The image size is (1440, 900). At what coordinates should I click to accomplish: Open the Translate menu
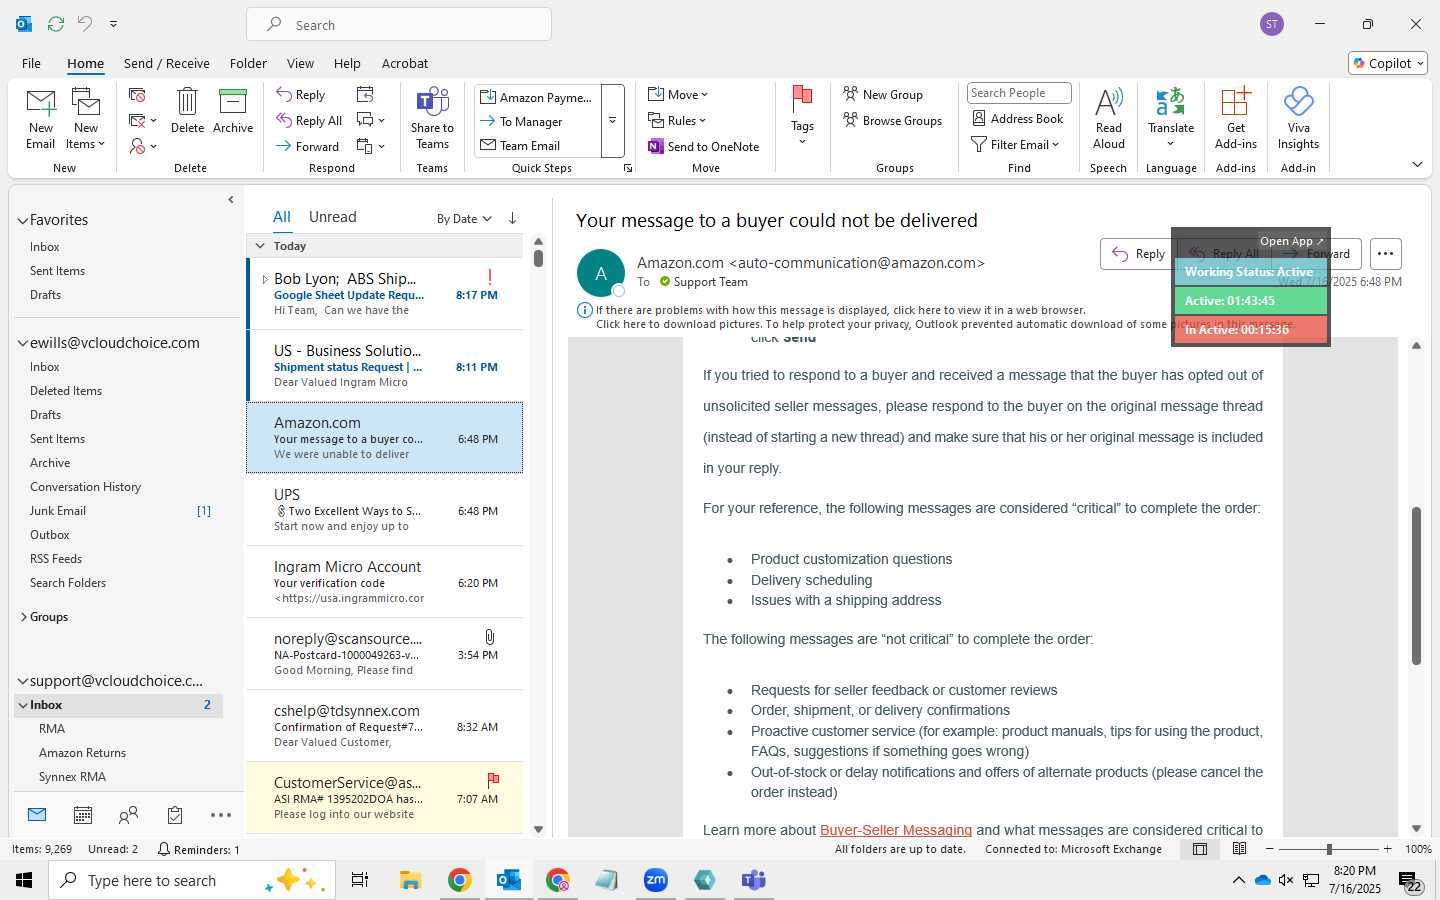tap(1171, 119)
